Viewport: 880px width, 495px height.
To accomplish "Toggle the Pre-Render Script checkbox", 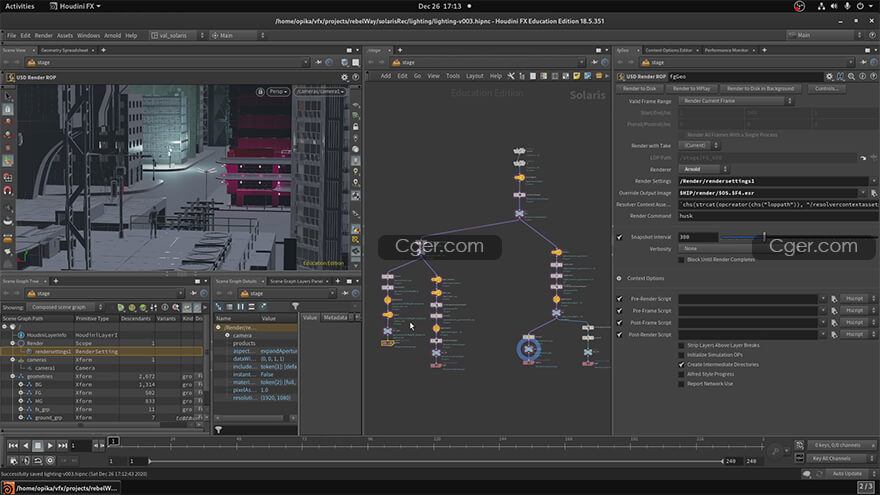I will 620,299.
